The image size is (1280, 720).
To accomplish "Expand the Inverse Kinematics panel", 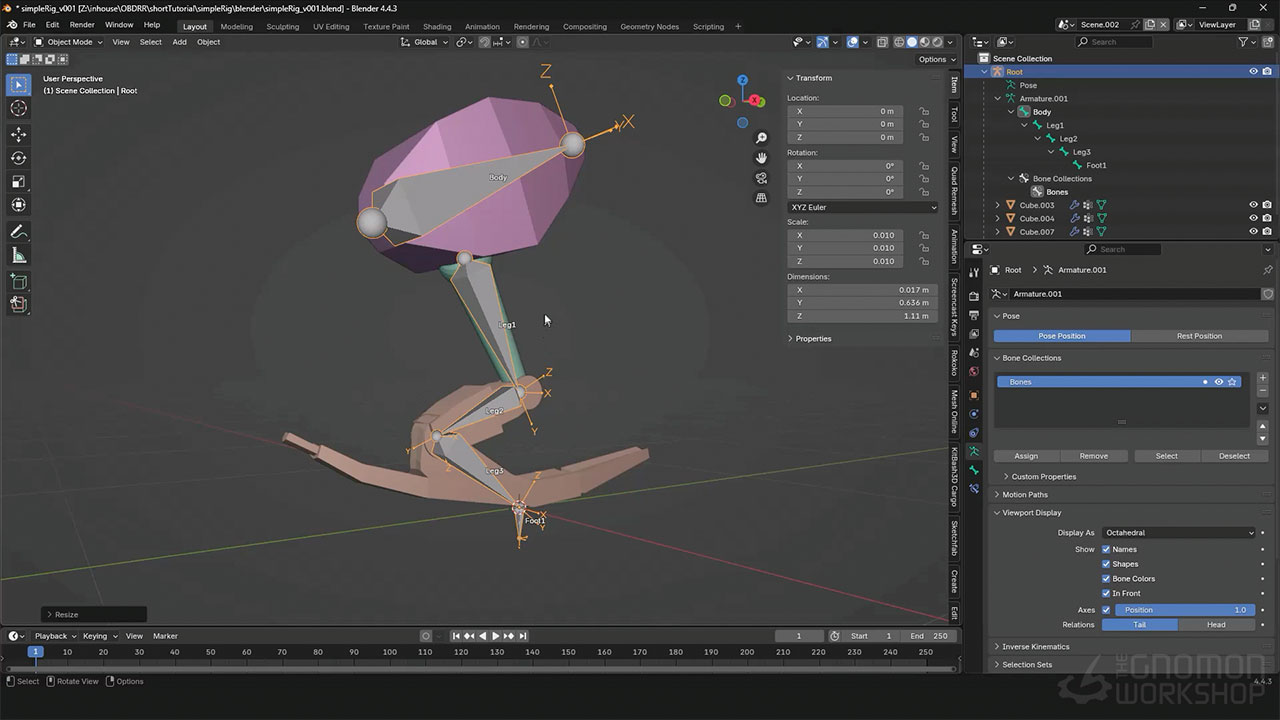I will click(1035, 647).
